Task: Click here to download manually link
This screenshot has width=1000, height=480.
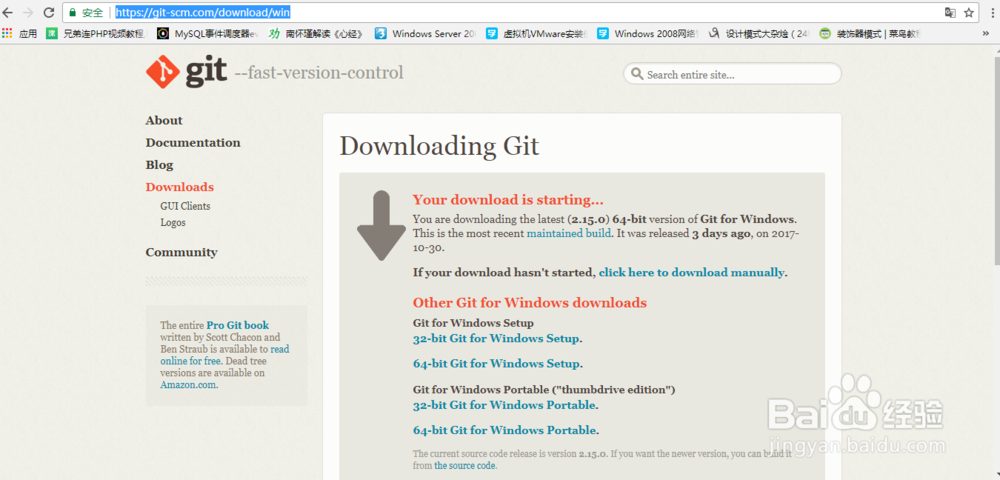Action: pyautogui.click(x=691, y=272)
